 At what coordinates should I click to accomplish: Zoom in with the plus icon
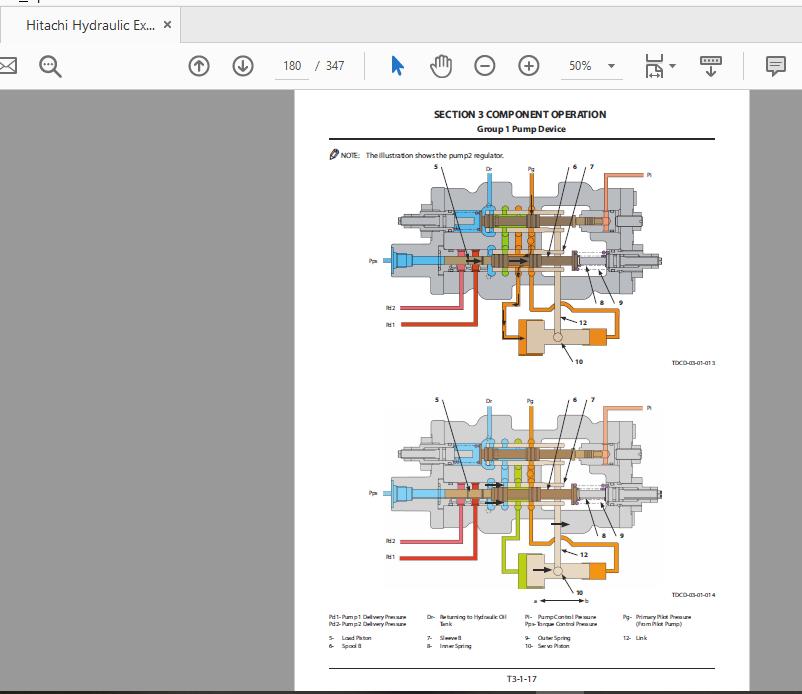coord(528,66)
